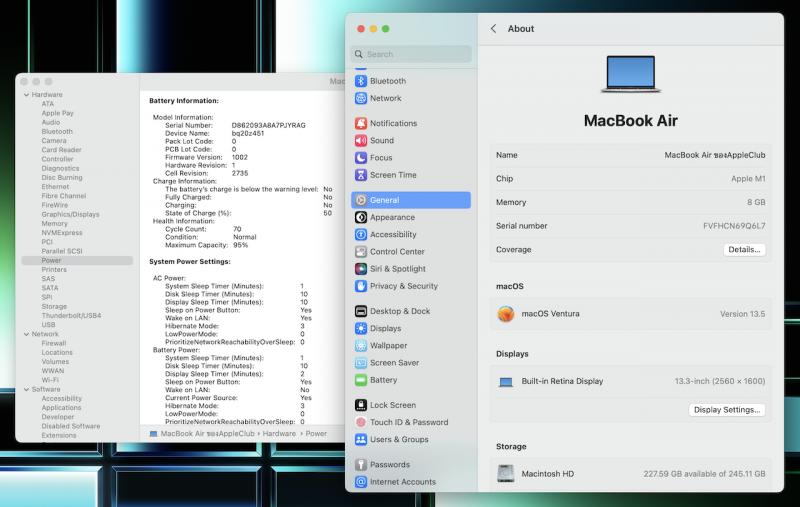Screen dimensions: 800x507
Task: Click the coverage Details... button
Action: [x=744, y=250]
